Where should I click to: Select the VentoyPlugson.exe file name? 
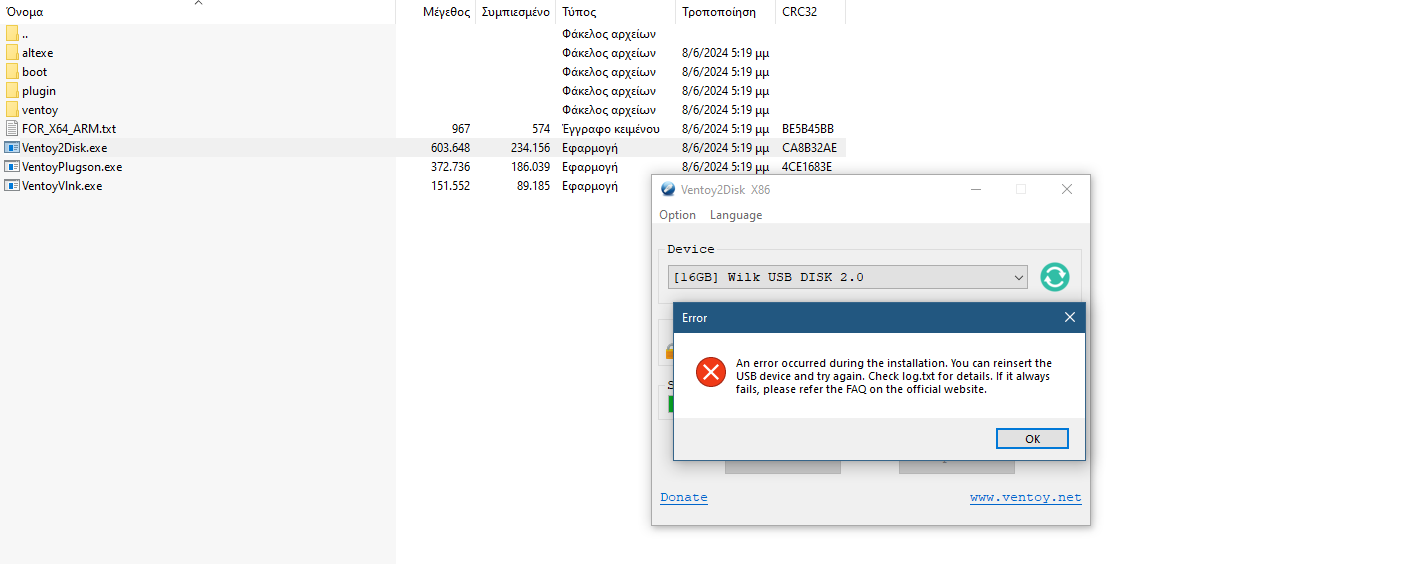[72, 167]
